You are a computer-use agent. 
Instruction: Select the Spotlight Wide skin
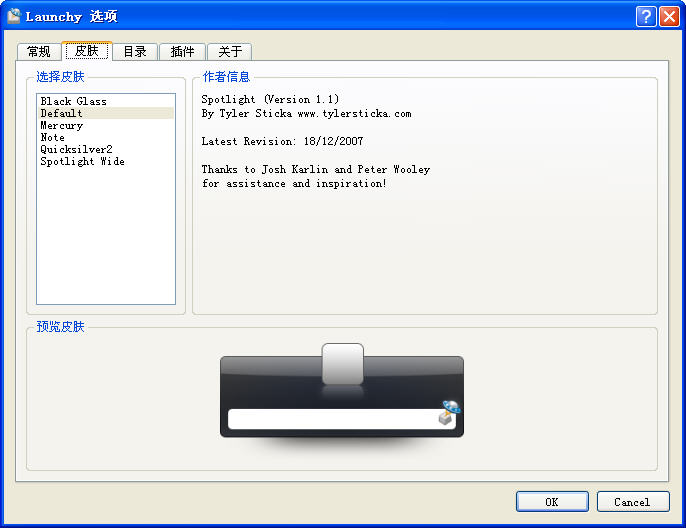point(106,161)
